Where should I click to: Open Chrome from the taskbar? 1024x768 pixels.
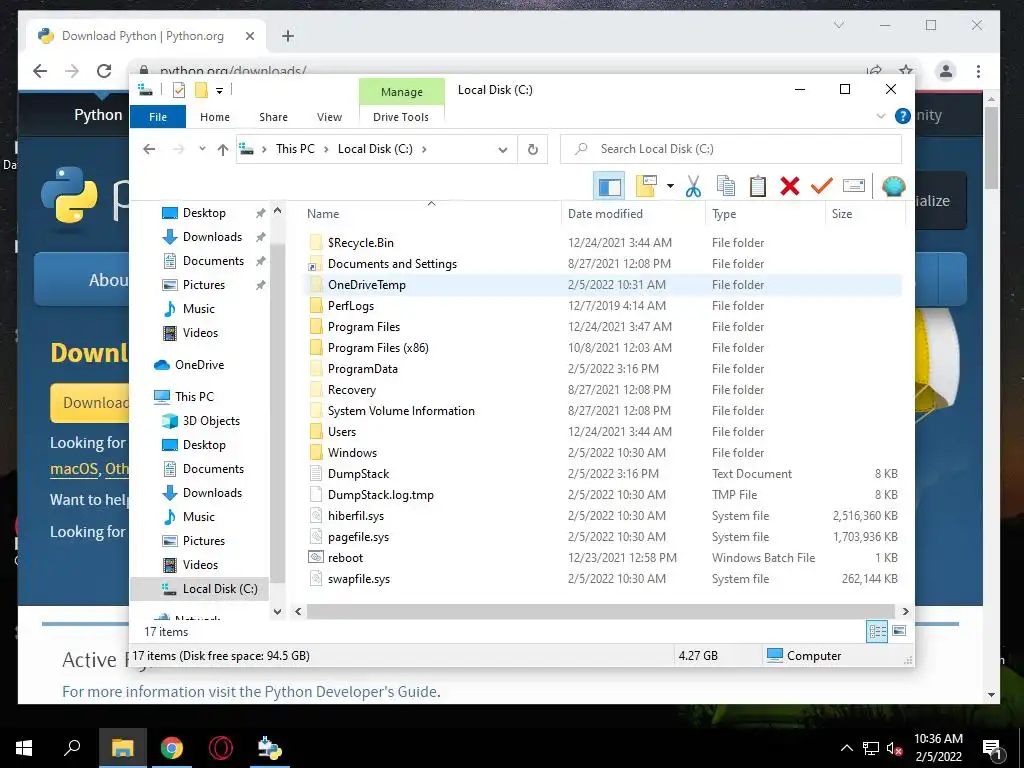pyautogui.click(x=172, y=748)
